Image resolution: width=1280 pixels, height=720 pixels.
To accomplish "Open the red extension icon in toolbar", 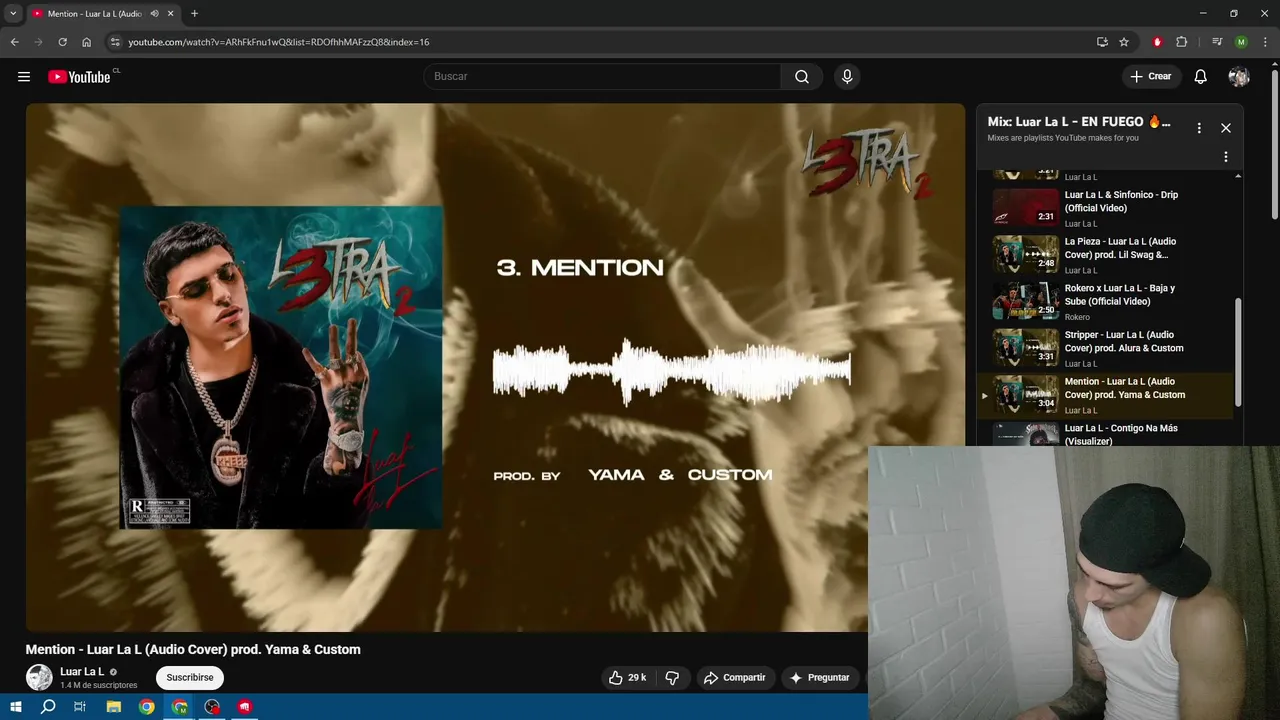I will click(1157, 42).
